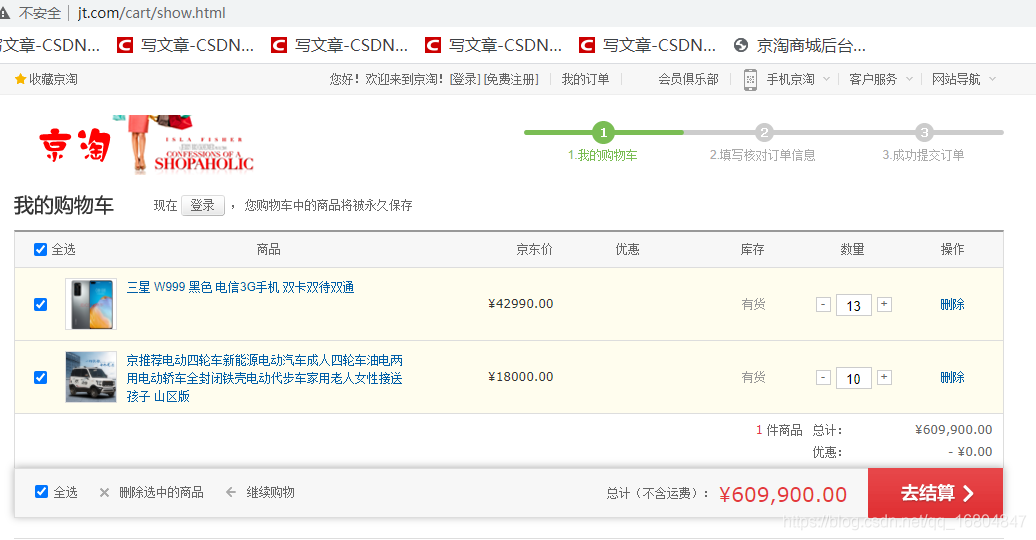
Task: Click the address bar URL jt.com/cart/show.html
Action: click(x=151, y=13)
